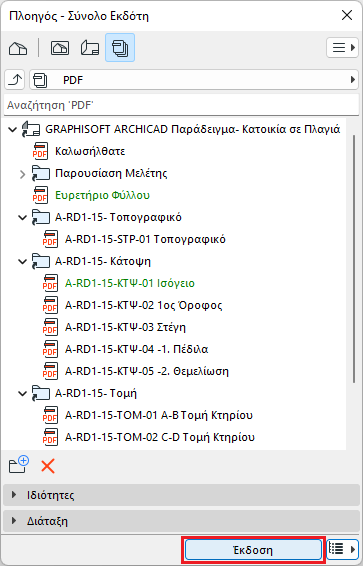Select A-RD1-15-ΚΤΨ-01 Ισόγειο item
Viewport: 363px width, 566px height.
tap(130, 283)
